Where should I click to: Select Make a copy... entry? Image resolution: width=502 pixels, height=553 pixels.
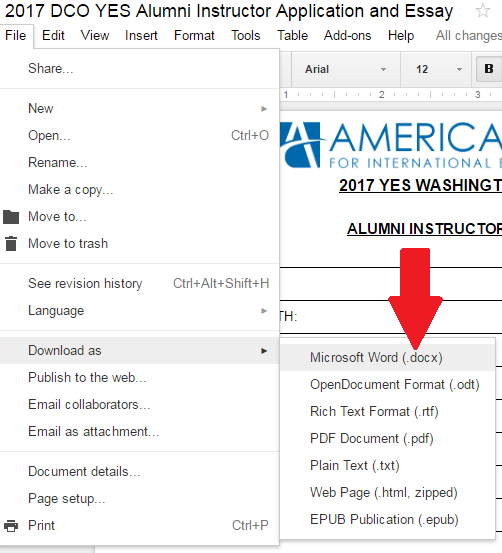point(140,190)
